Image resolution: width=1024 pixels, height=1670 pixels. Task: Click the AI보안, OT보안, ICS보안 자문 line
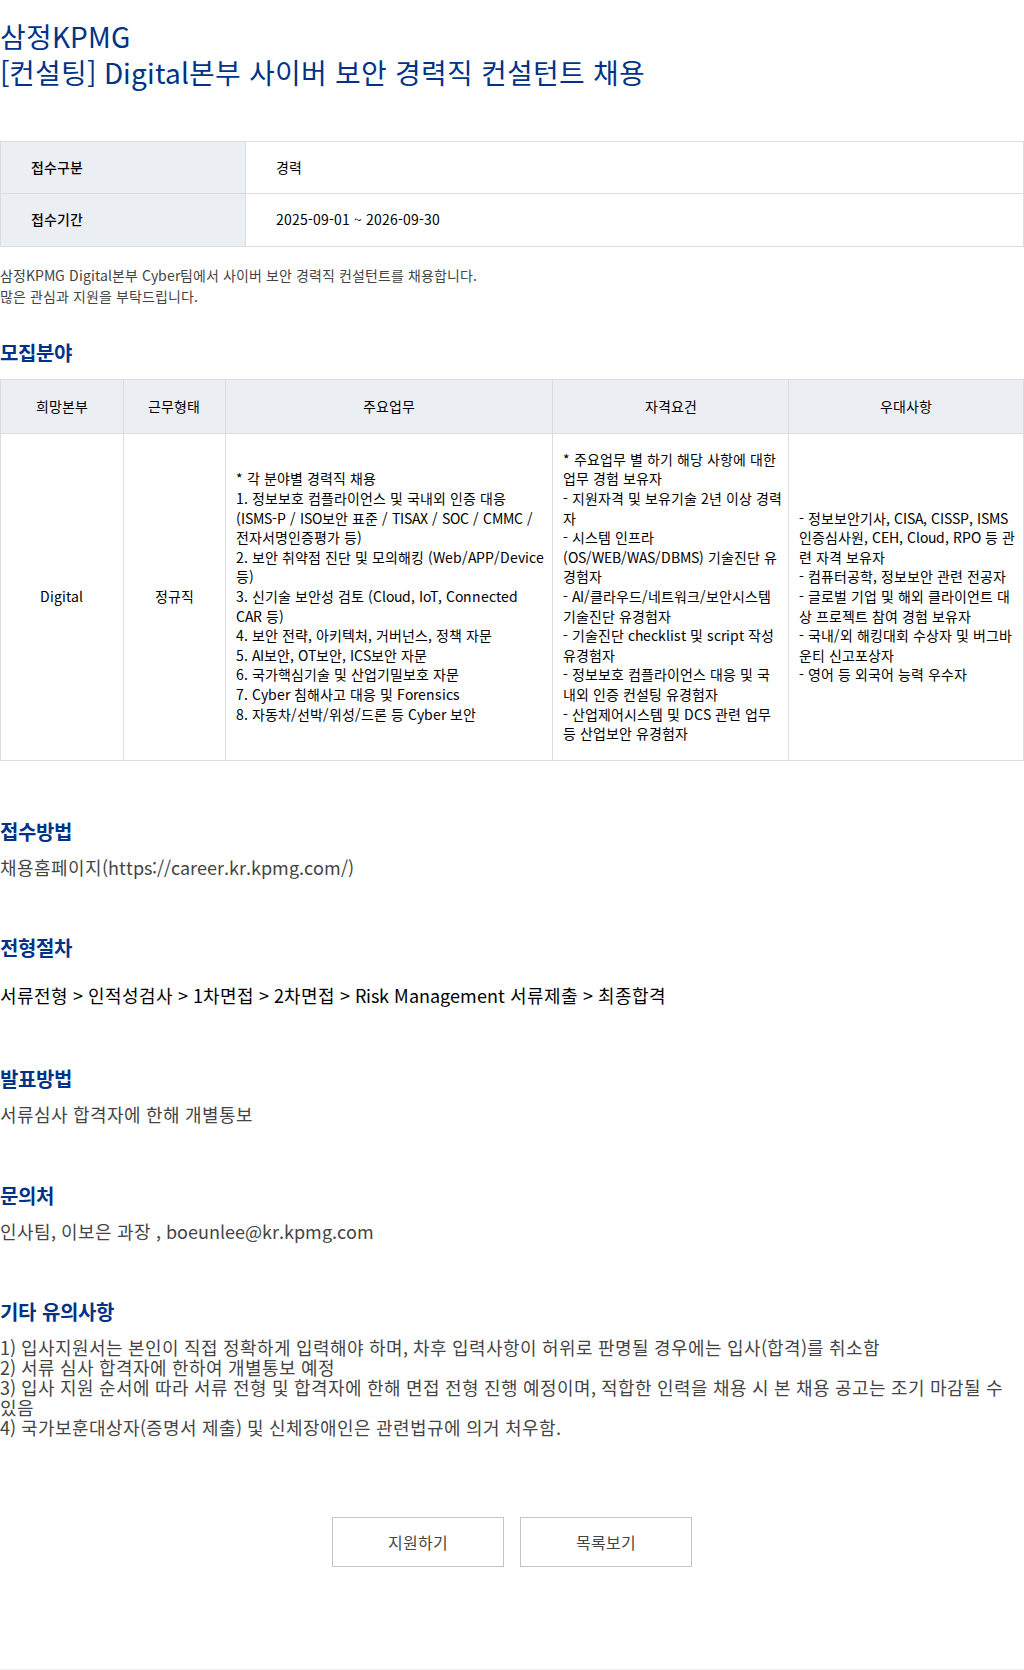(331, 656)
